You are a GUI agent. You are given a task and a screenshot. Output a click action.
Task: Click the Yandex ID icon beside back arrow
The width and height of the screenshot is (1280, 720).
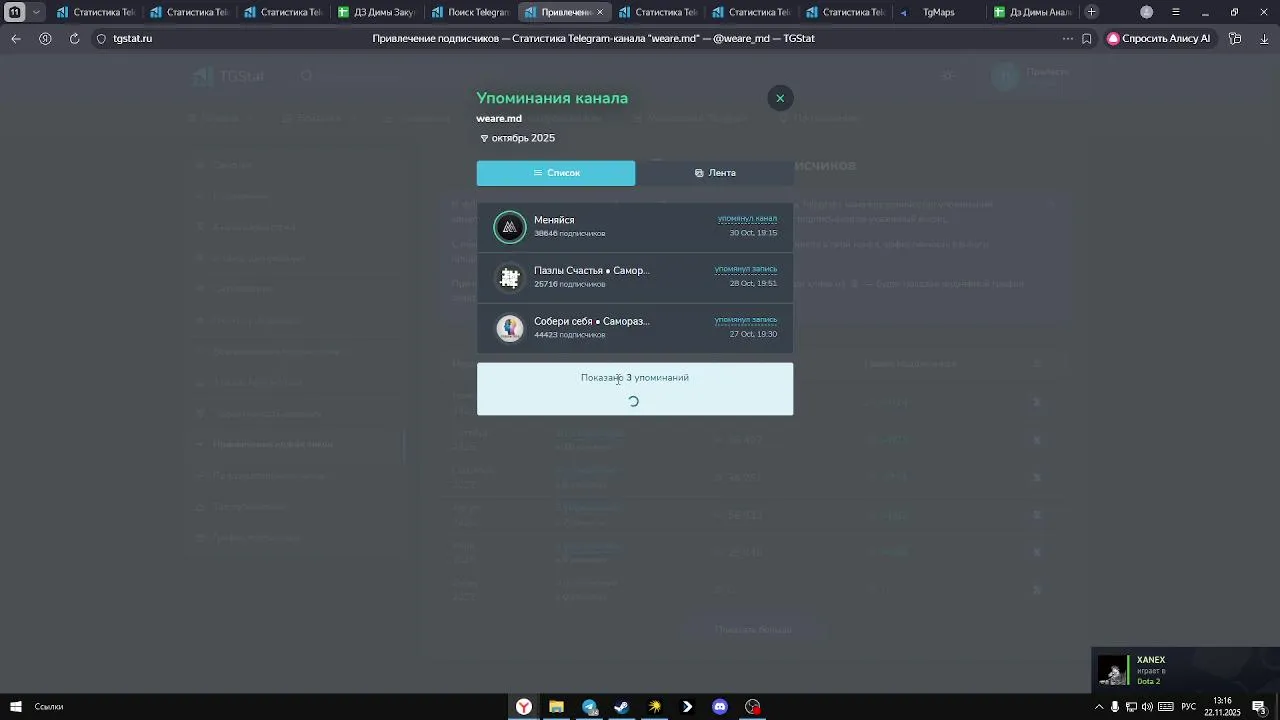(x=45, y=39)
